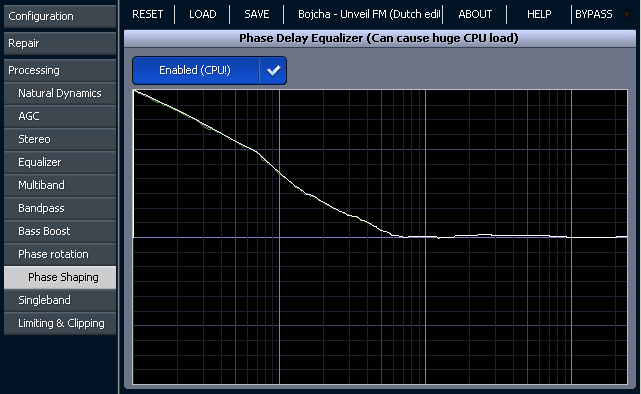The width and height of the screenshot is (641, 394).
Task: Toggle the BYPASS button
Action: [x=594, y=14]
